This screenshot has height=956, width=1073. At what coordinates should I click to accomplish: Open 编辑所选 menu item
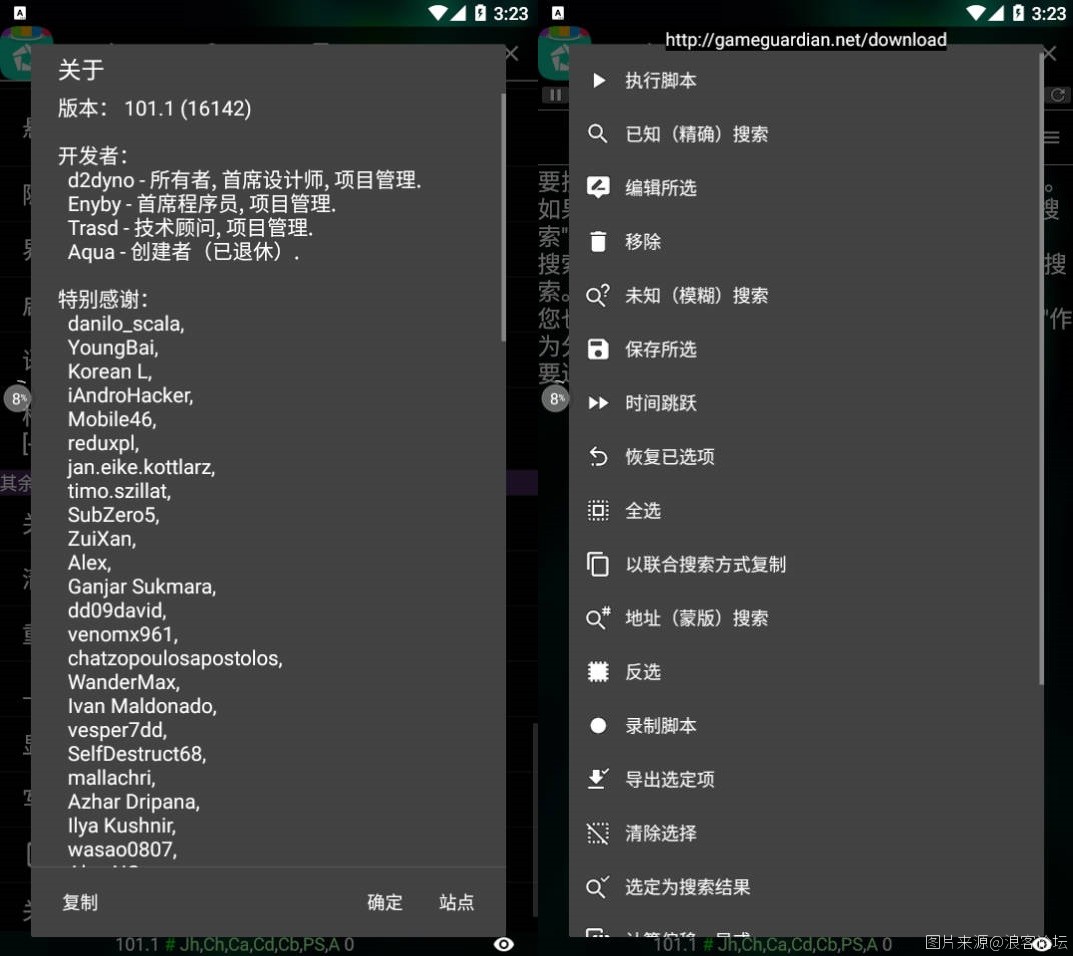click(805, 188)
